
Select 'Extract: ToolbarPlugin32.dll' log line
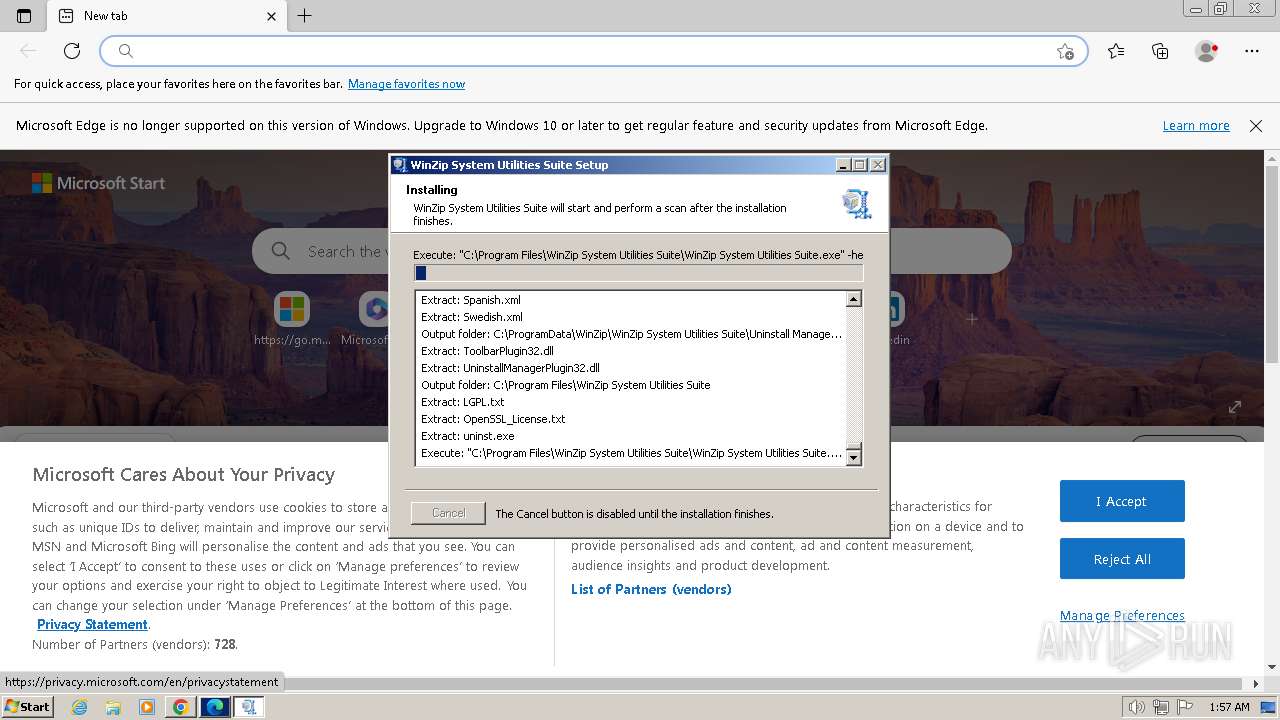[x=487, y=351]
